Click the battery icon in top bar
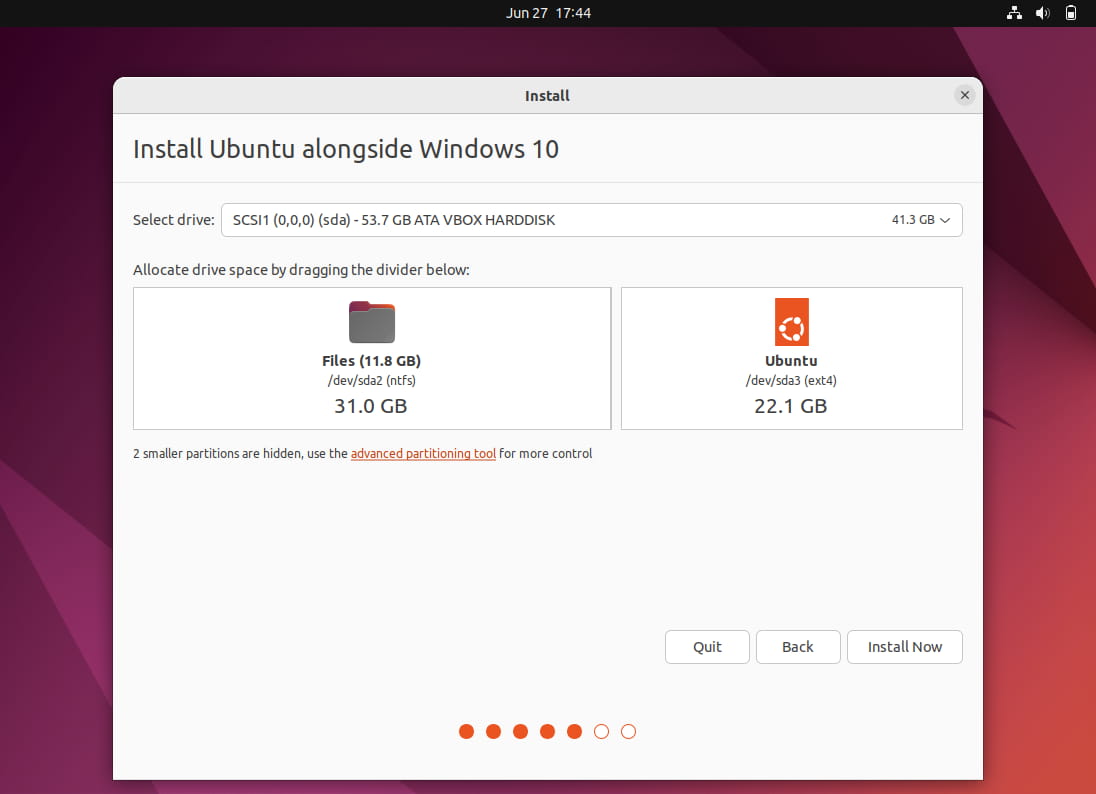The width and height of the screenshot is (1096, 794). click(x=1071, y=13)
